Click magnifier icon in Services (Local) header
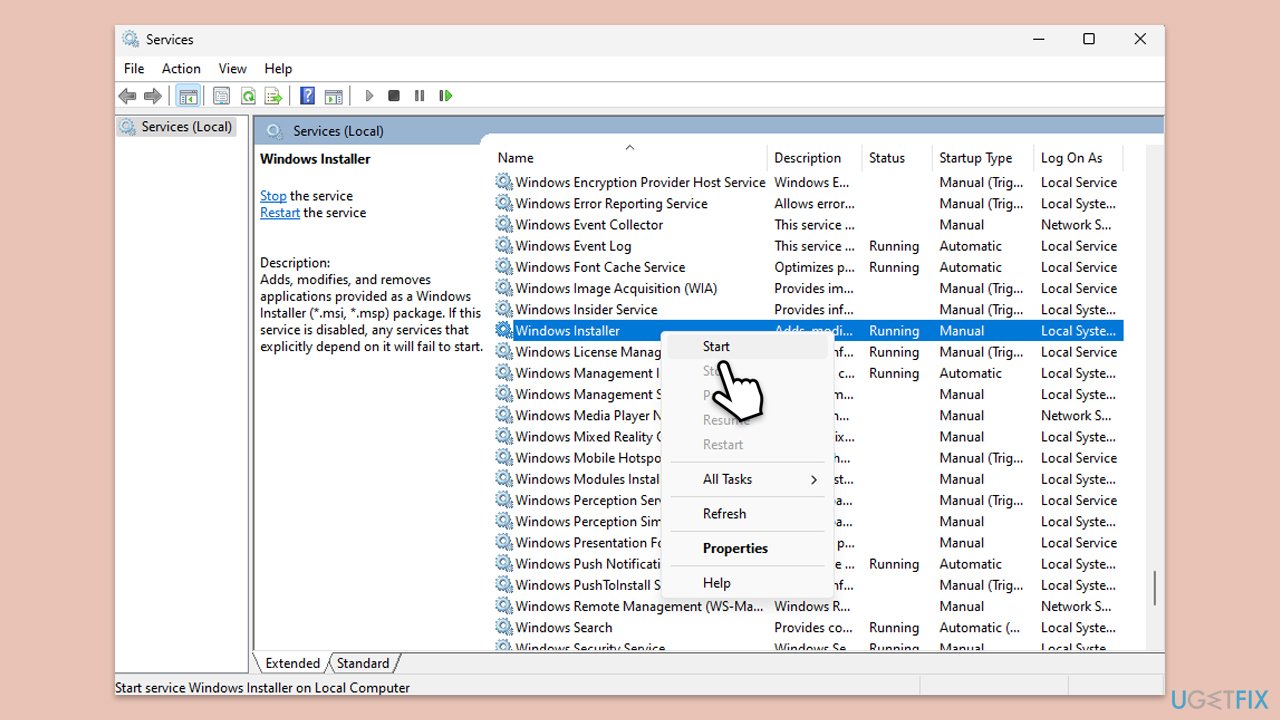This screenshot has width=1280, height=720. [x=274, y=131]
